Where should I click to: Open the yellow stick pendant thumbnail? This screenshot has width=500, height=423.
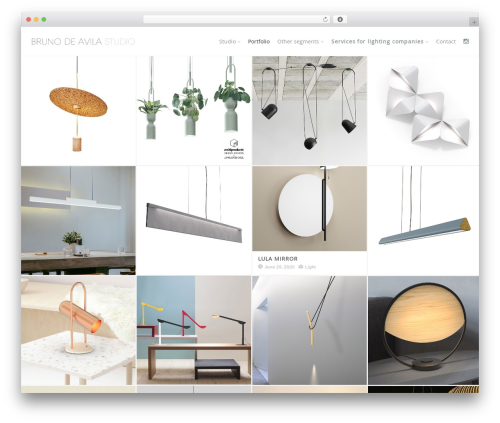point(310,330)
